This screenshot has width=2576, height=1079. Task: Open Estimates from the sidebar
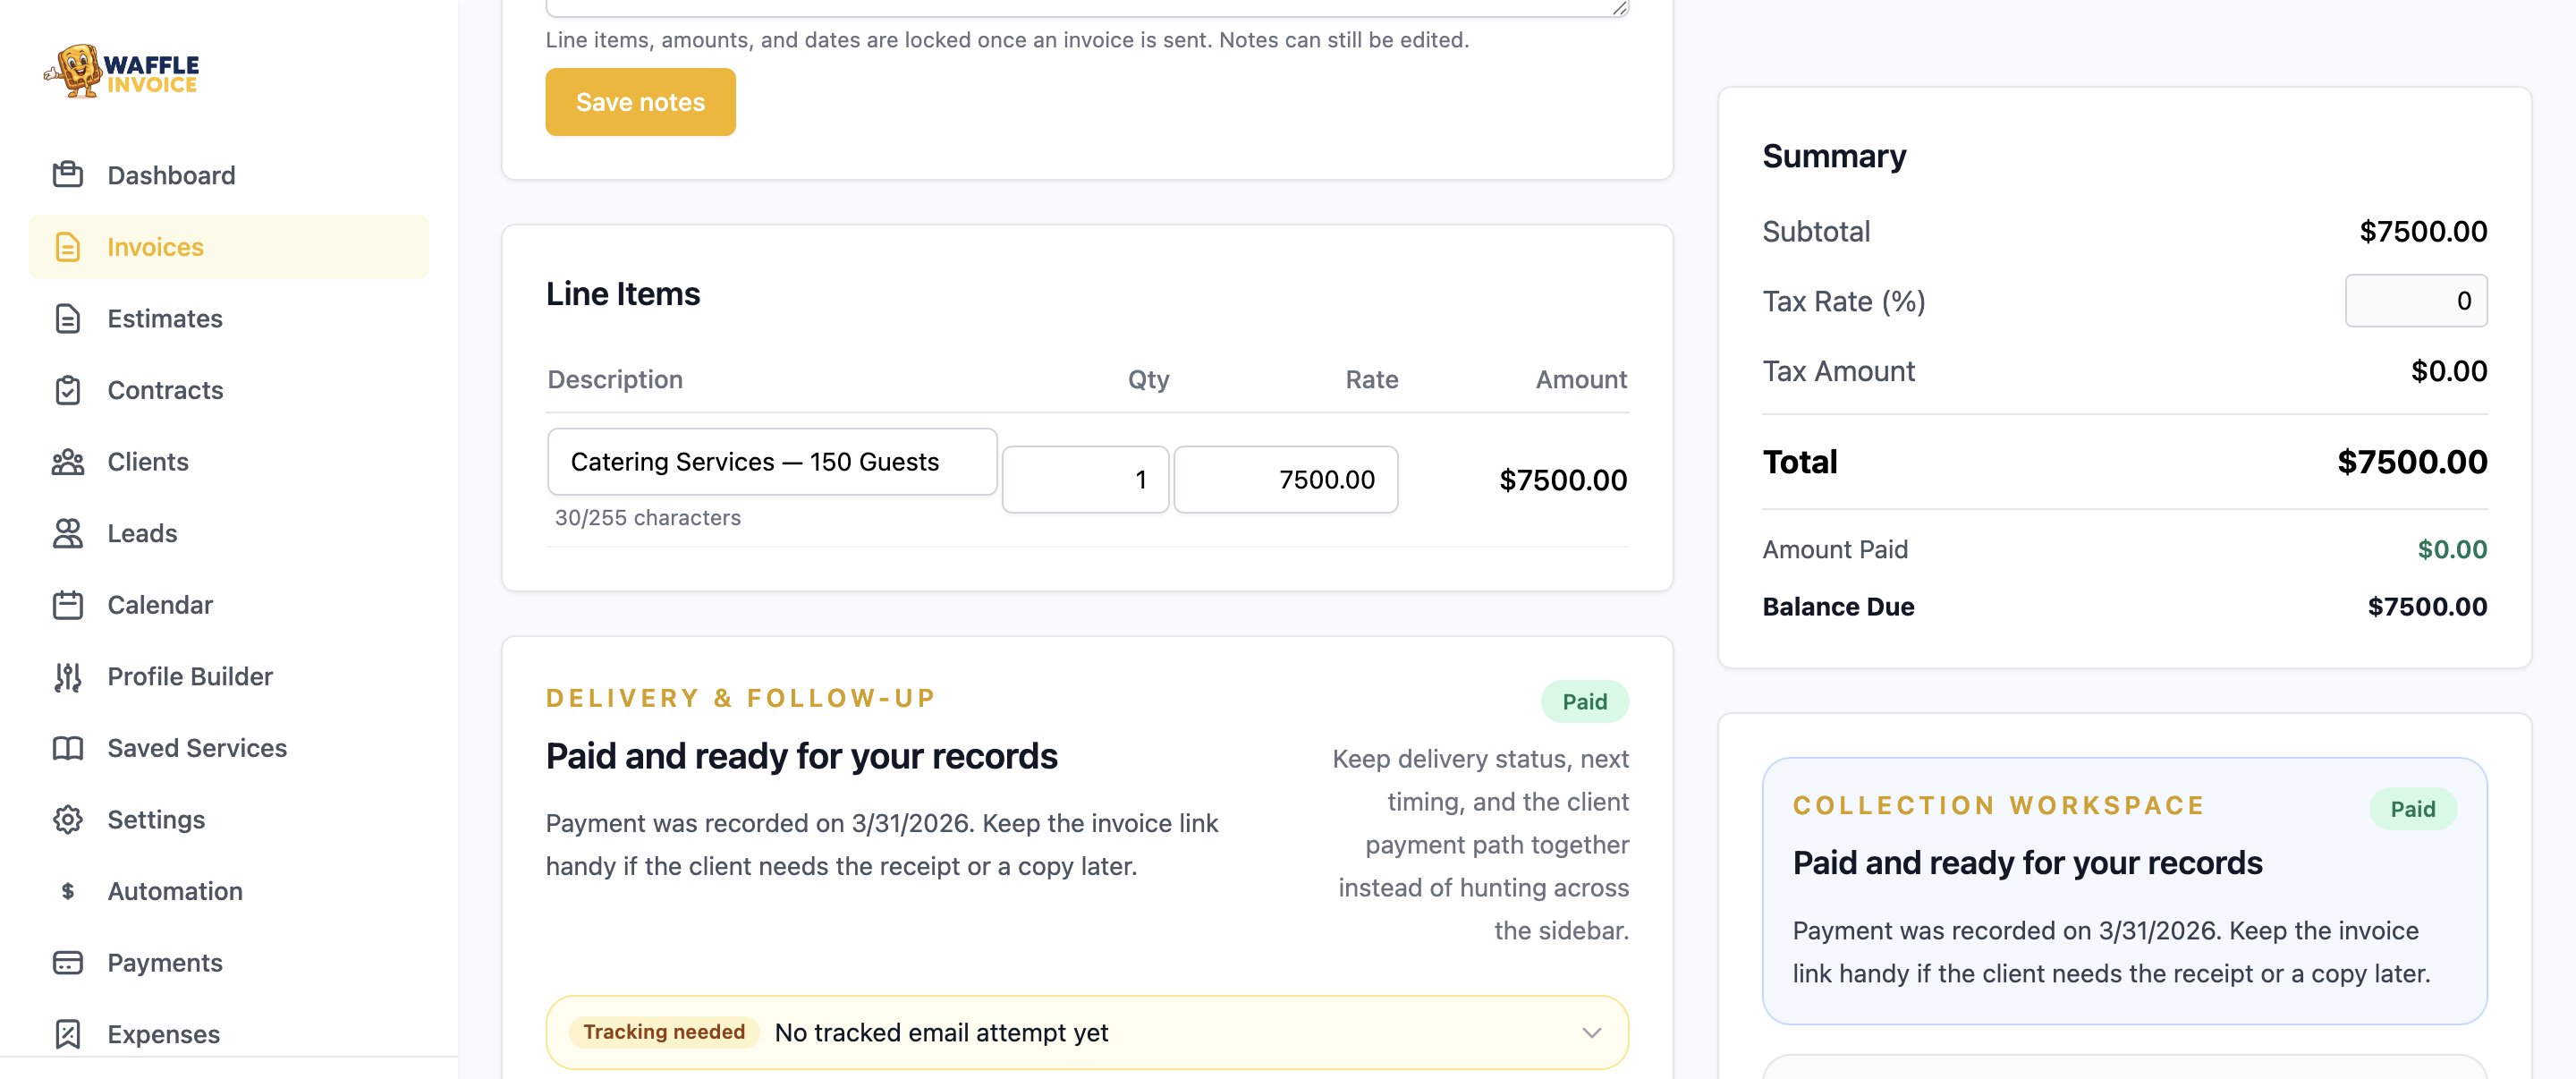coord(229,318)
